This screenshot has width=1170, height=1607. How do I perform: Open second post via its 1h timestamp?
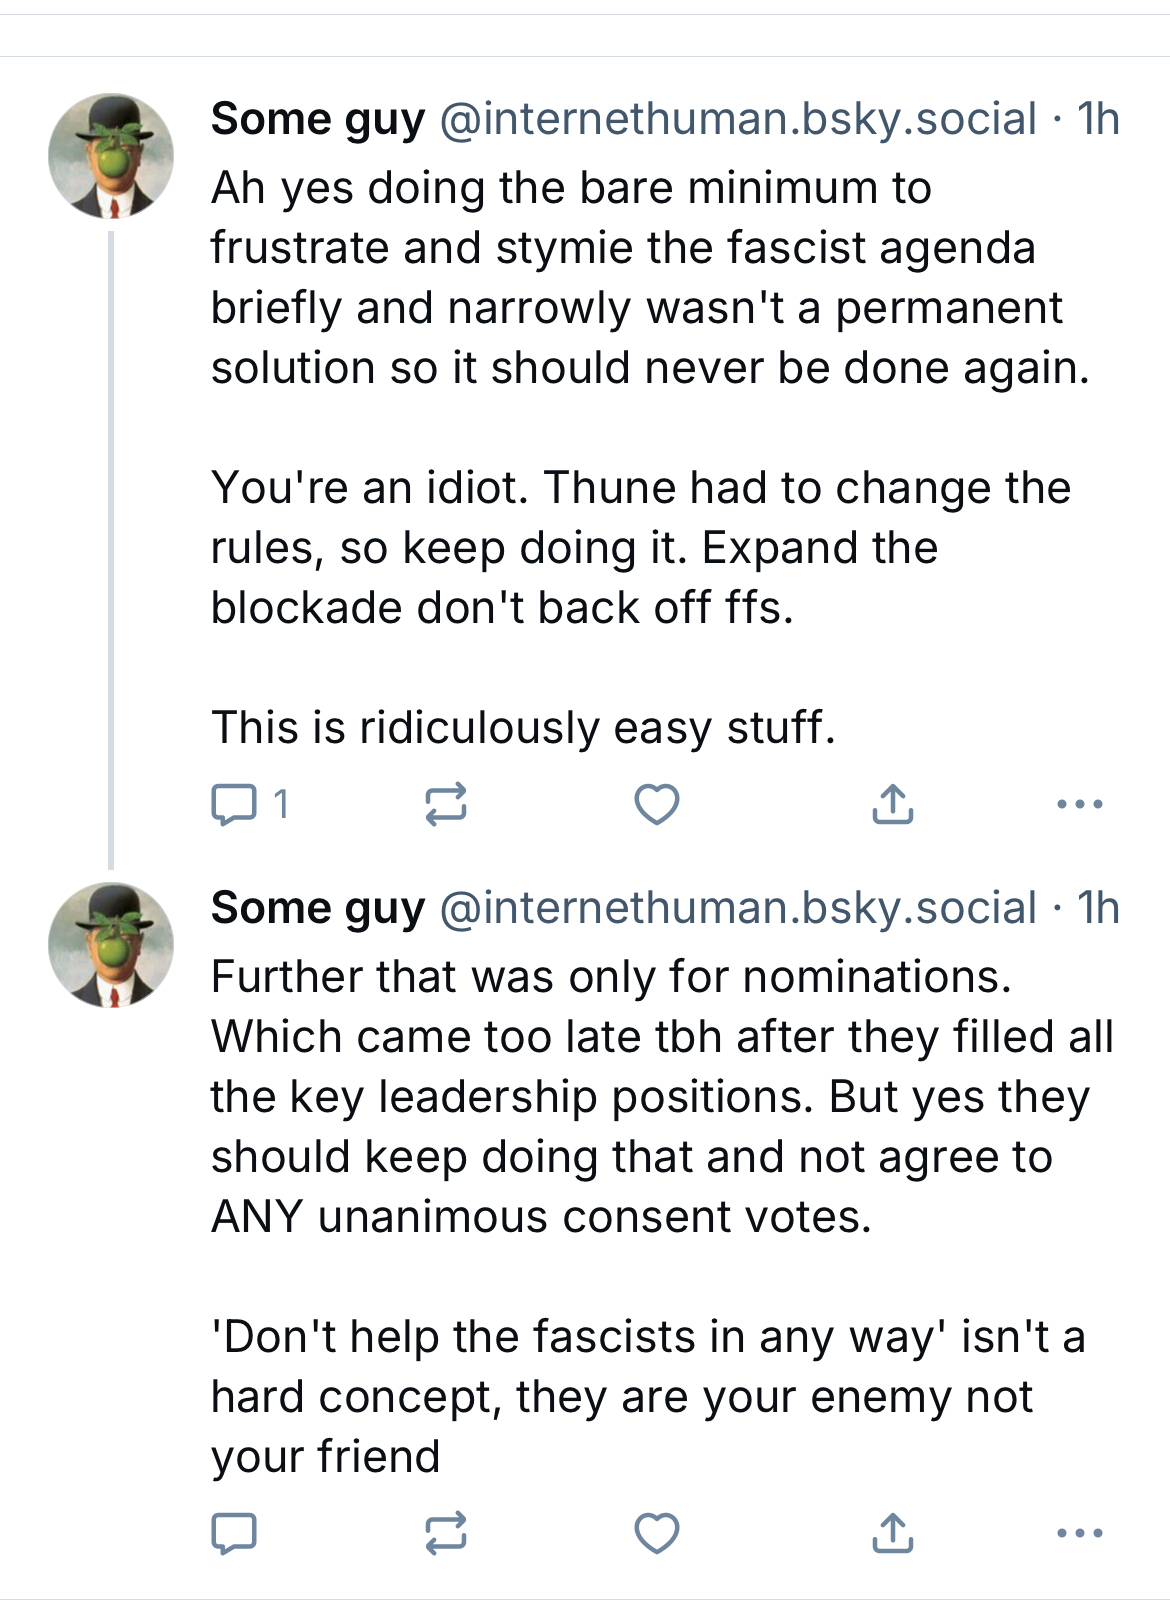1098,909
